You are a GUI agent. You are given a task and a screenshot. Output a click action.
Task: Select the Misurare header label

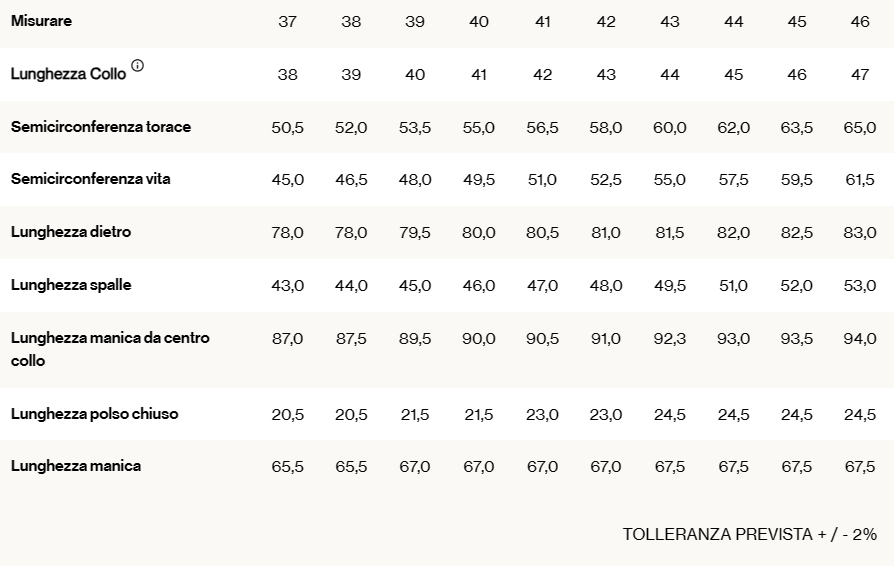coord(41,21)
